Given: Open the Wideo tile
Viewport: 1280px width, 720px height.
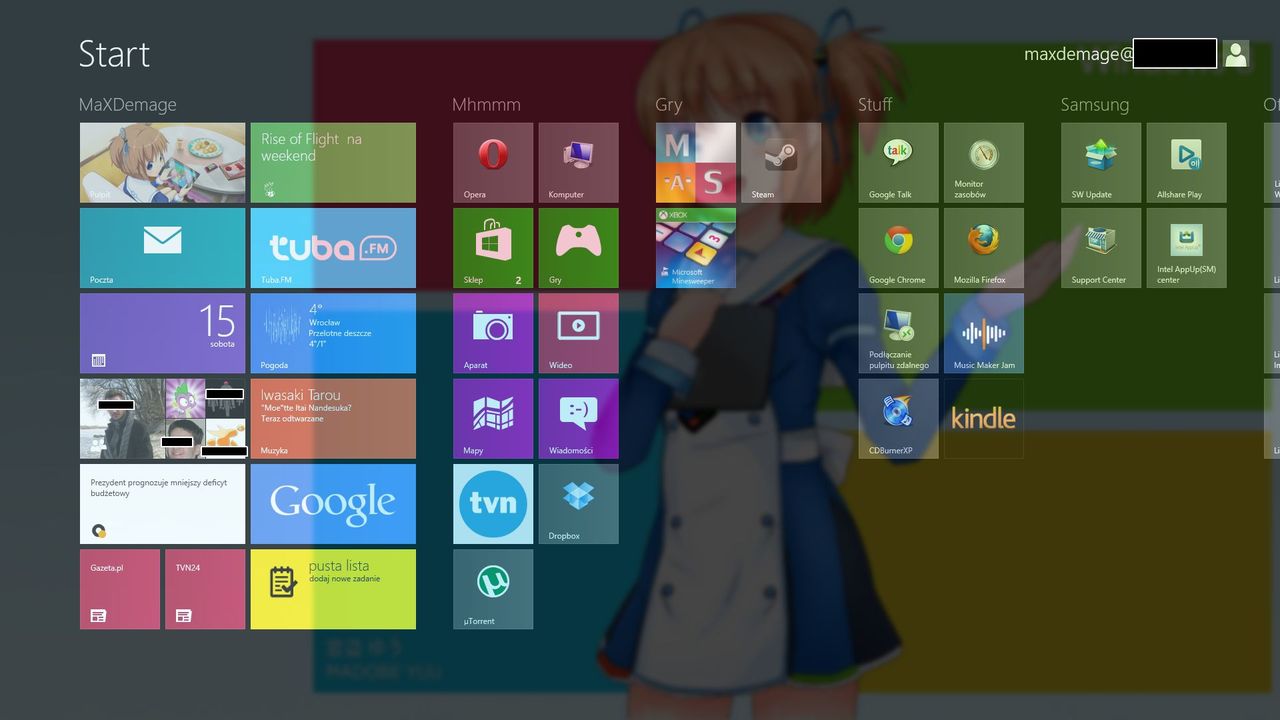Looking at the screenshot, I should 578,333.
